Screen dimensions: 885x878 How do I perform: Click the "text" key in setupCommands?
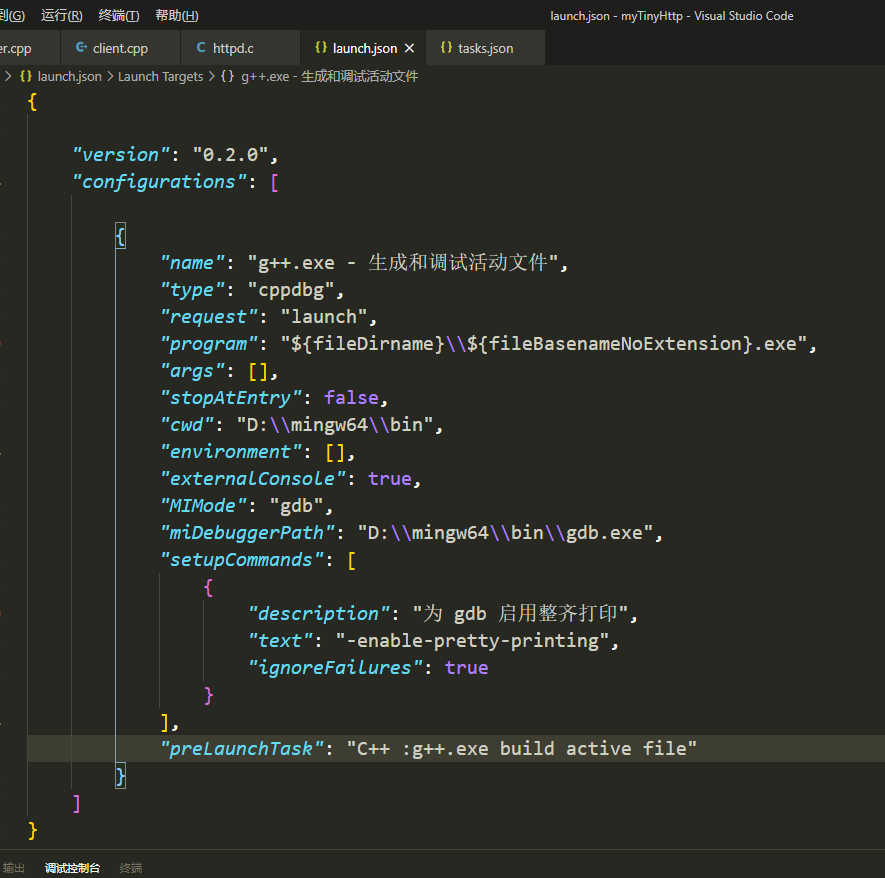pos(281,641)
